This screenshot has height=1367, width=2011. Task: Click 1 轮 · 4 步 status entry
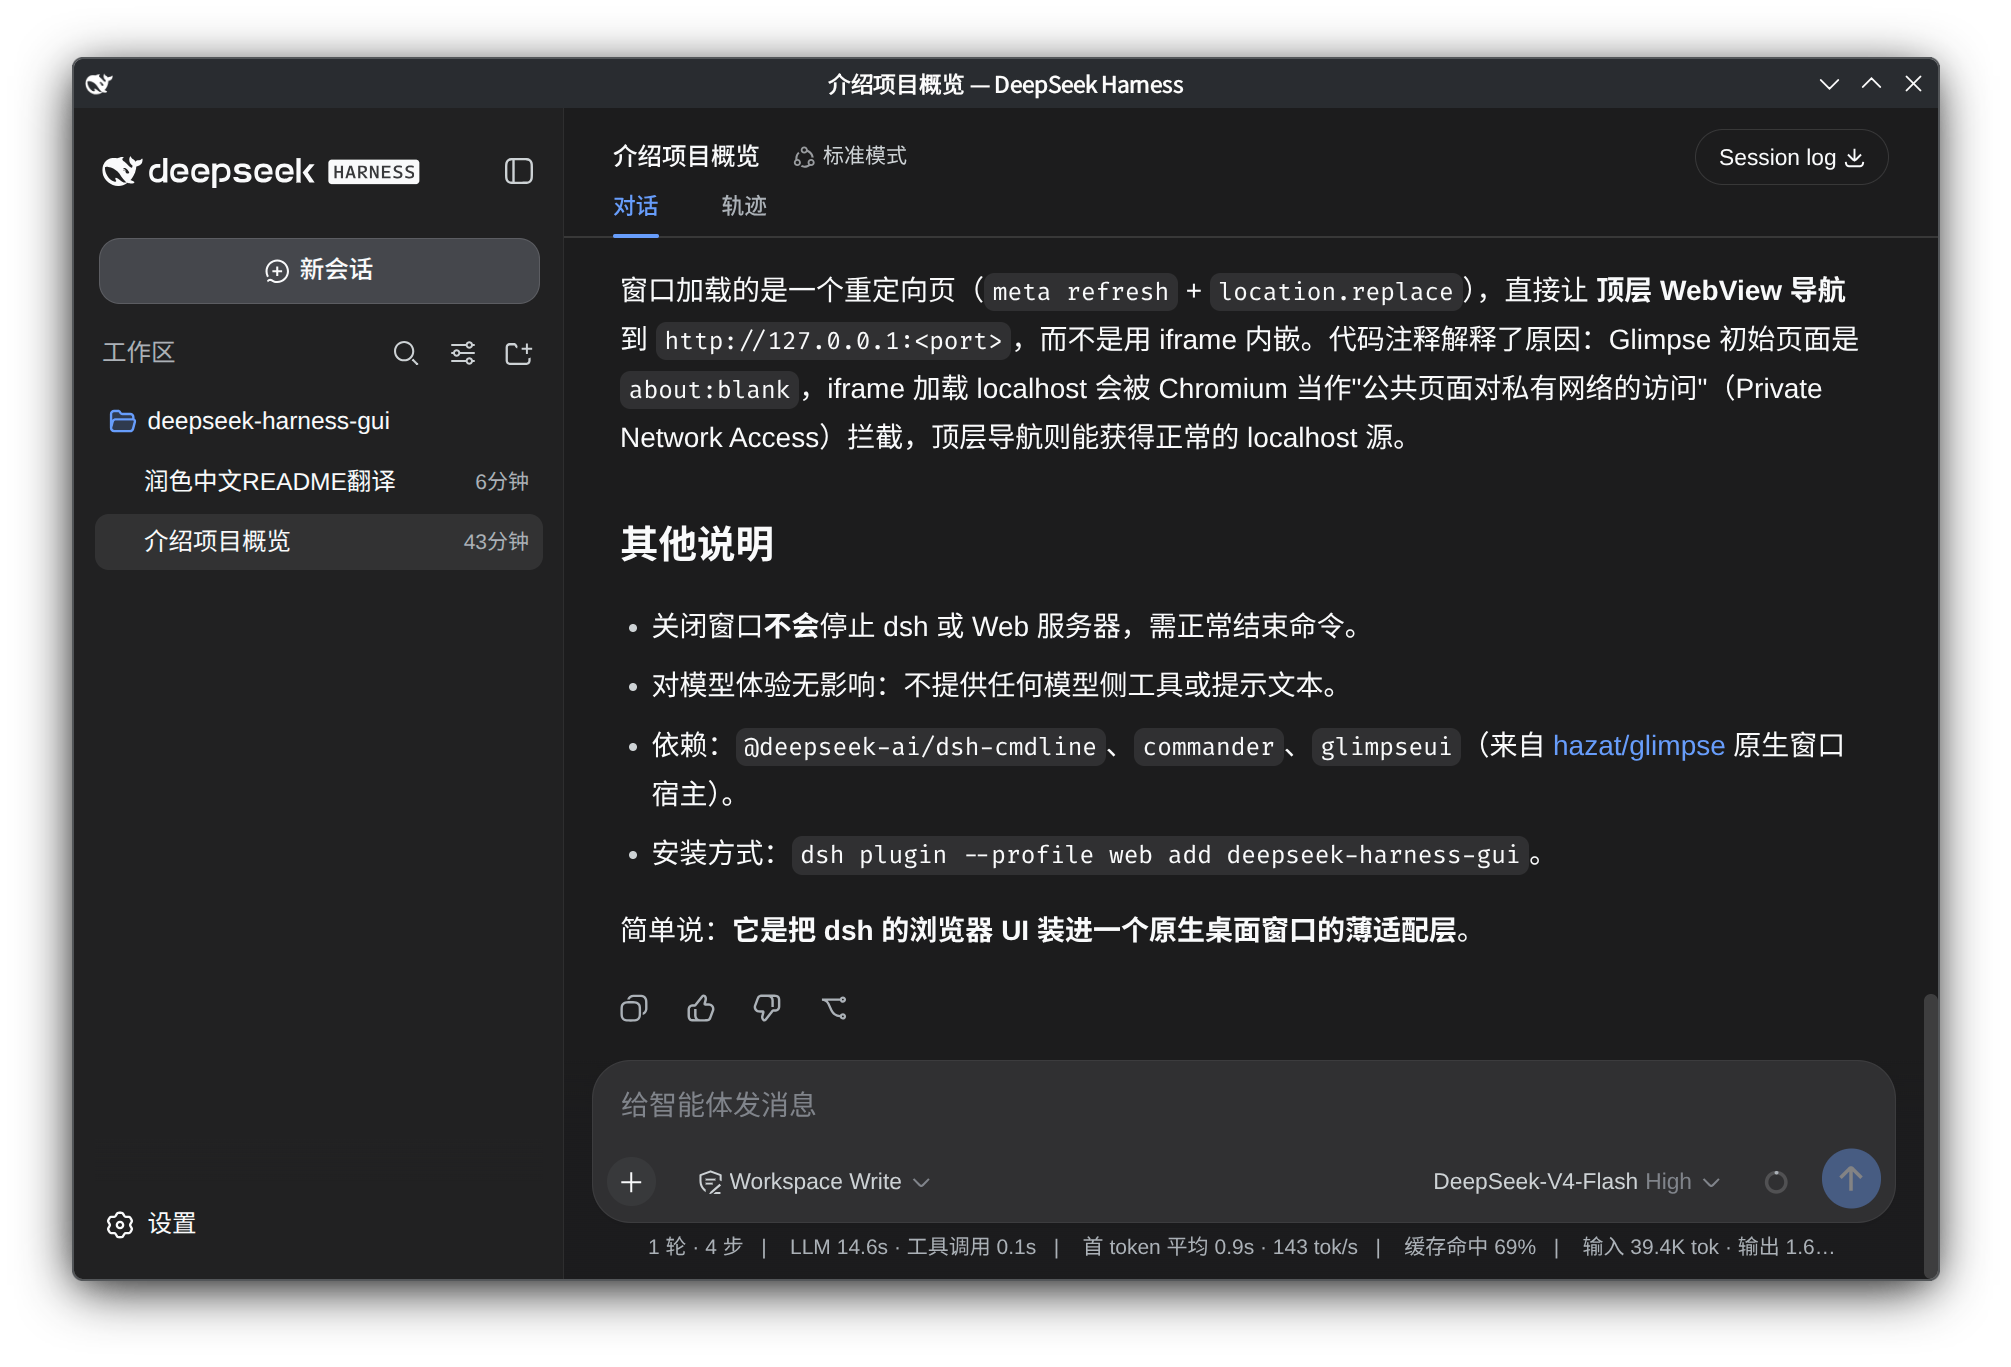click(x=695, y=1247)
